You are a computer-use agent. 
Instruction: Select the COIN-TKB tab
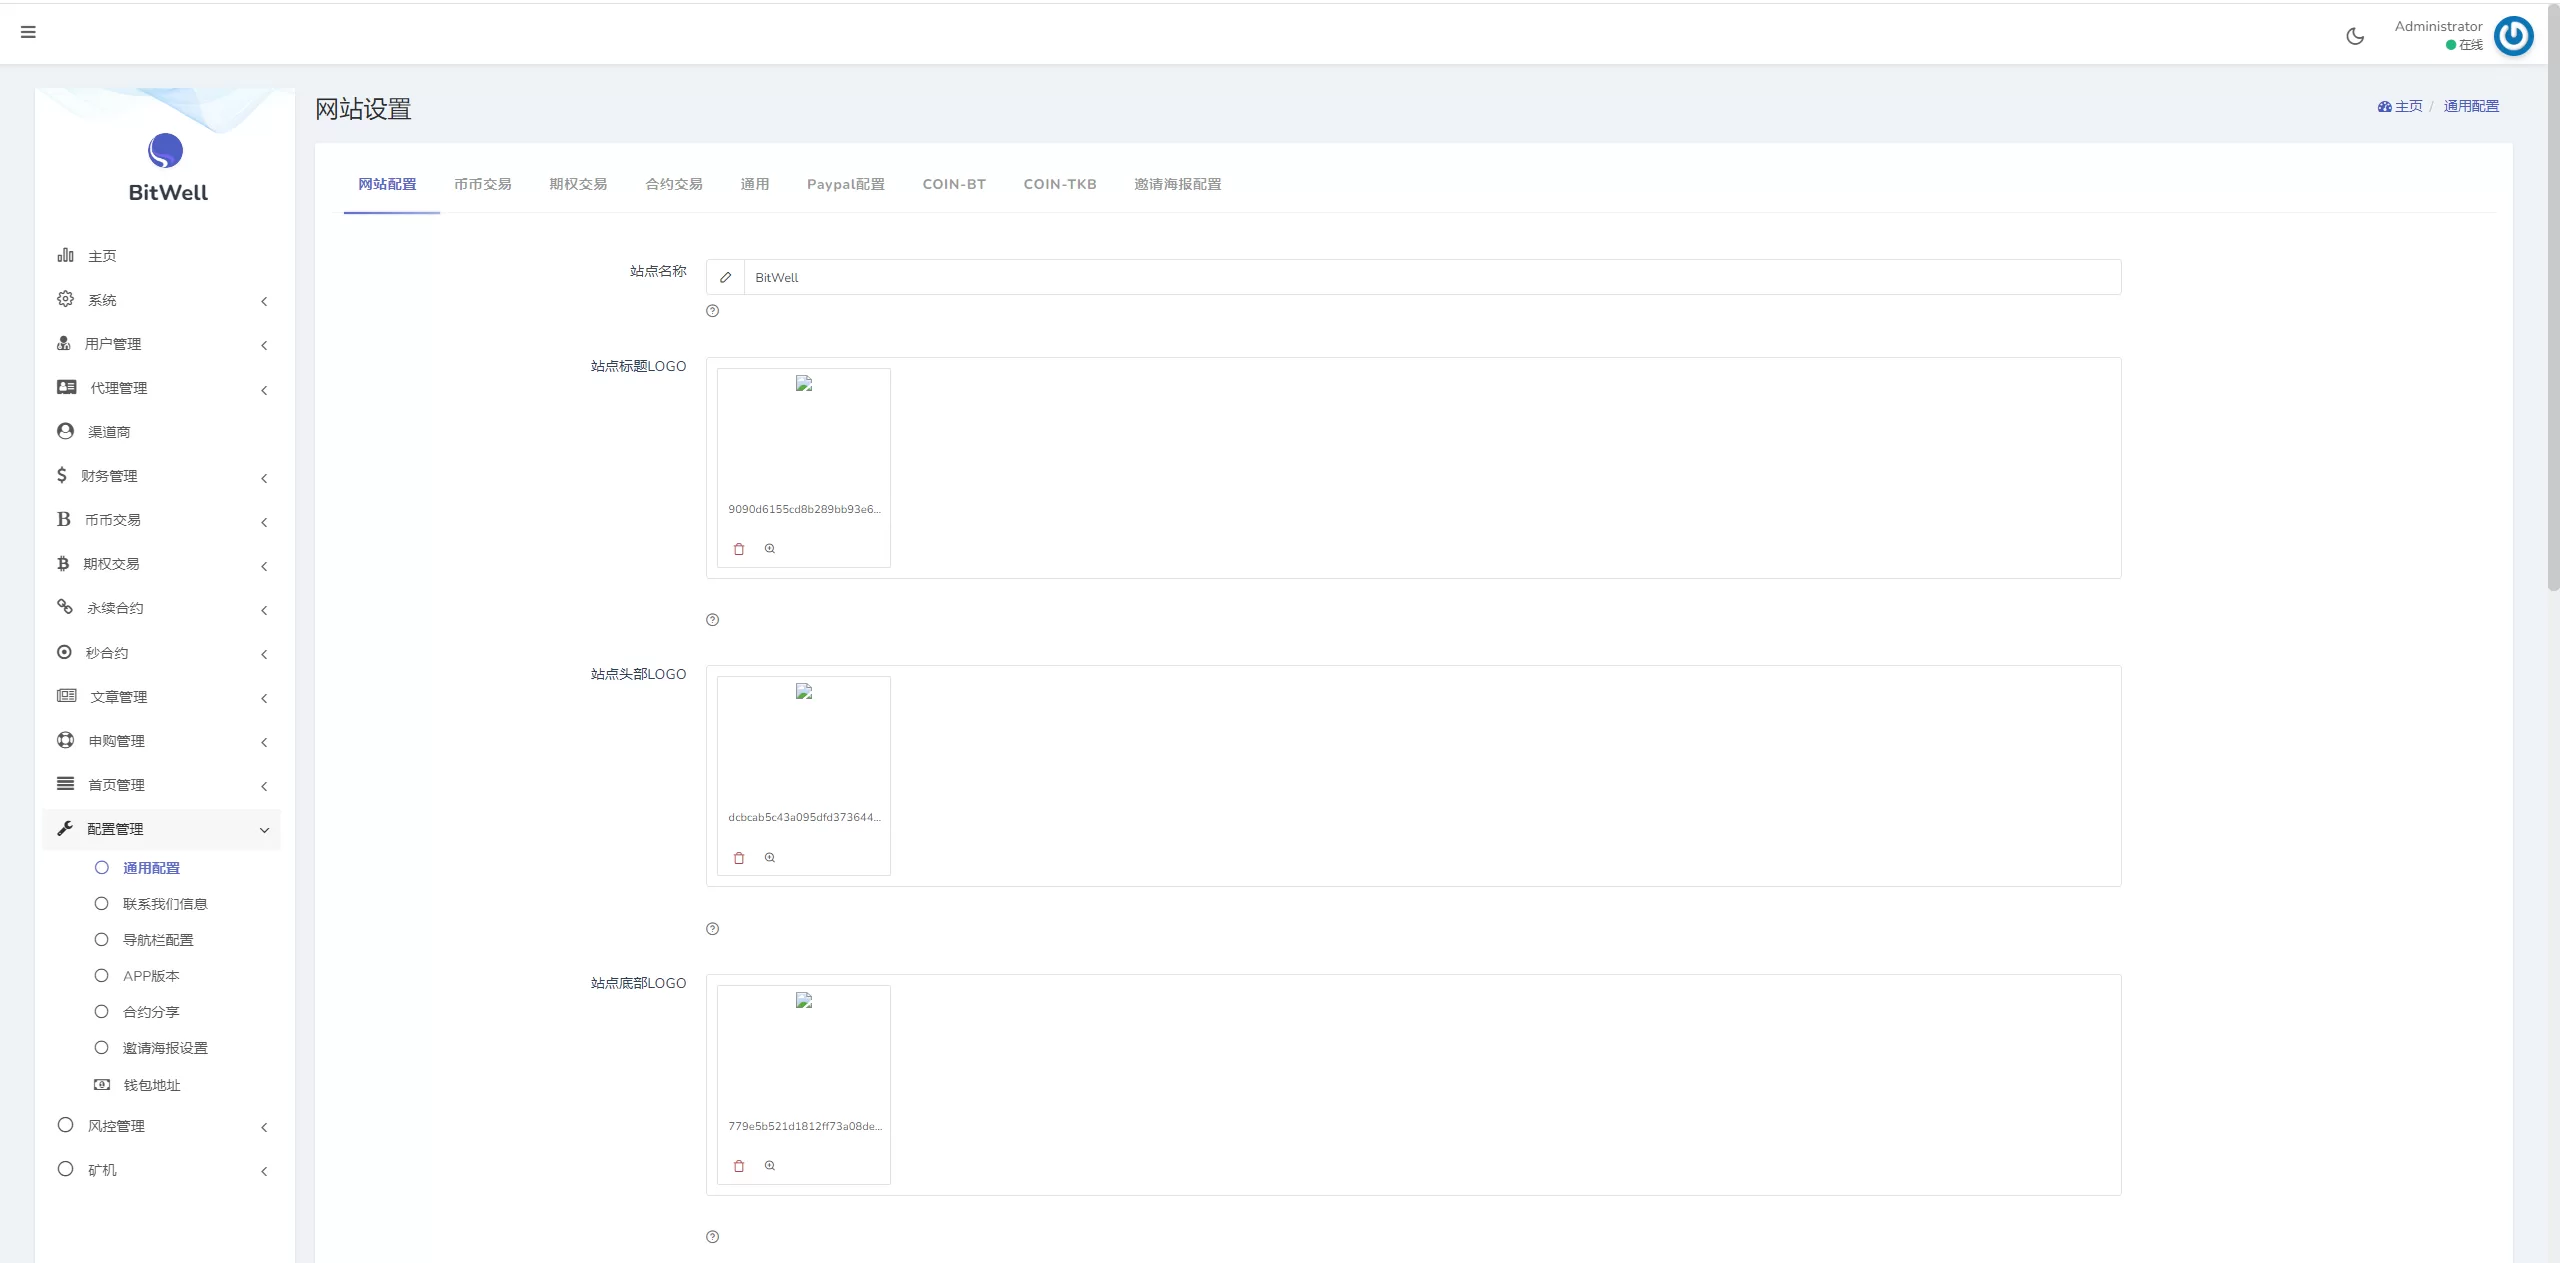pos(1060,184)
